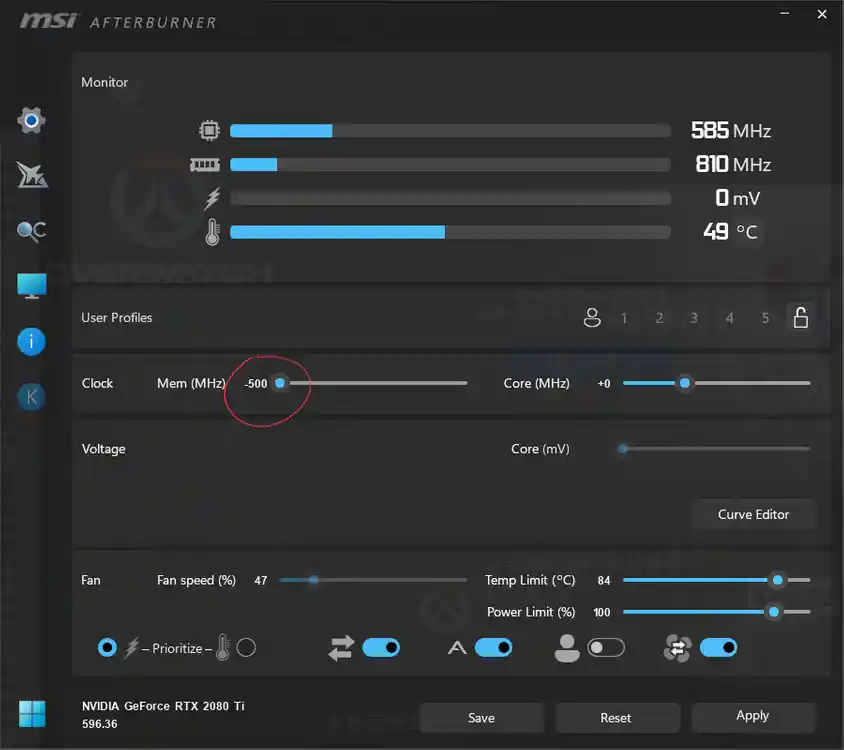
Task: Toggle the automatic fan switch
Action: click(494, 648)
